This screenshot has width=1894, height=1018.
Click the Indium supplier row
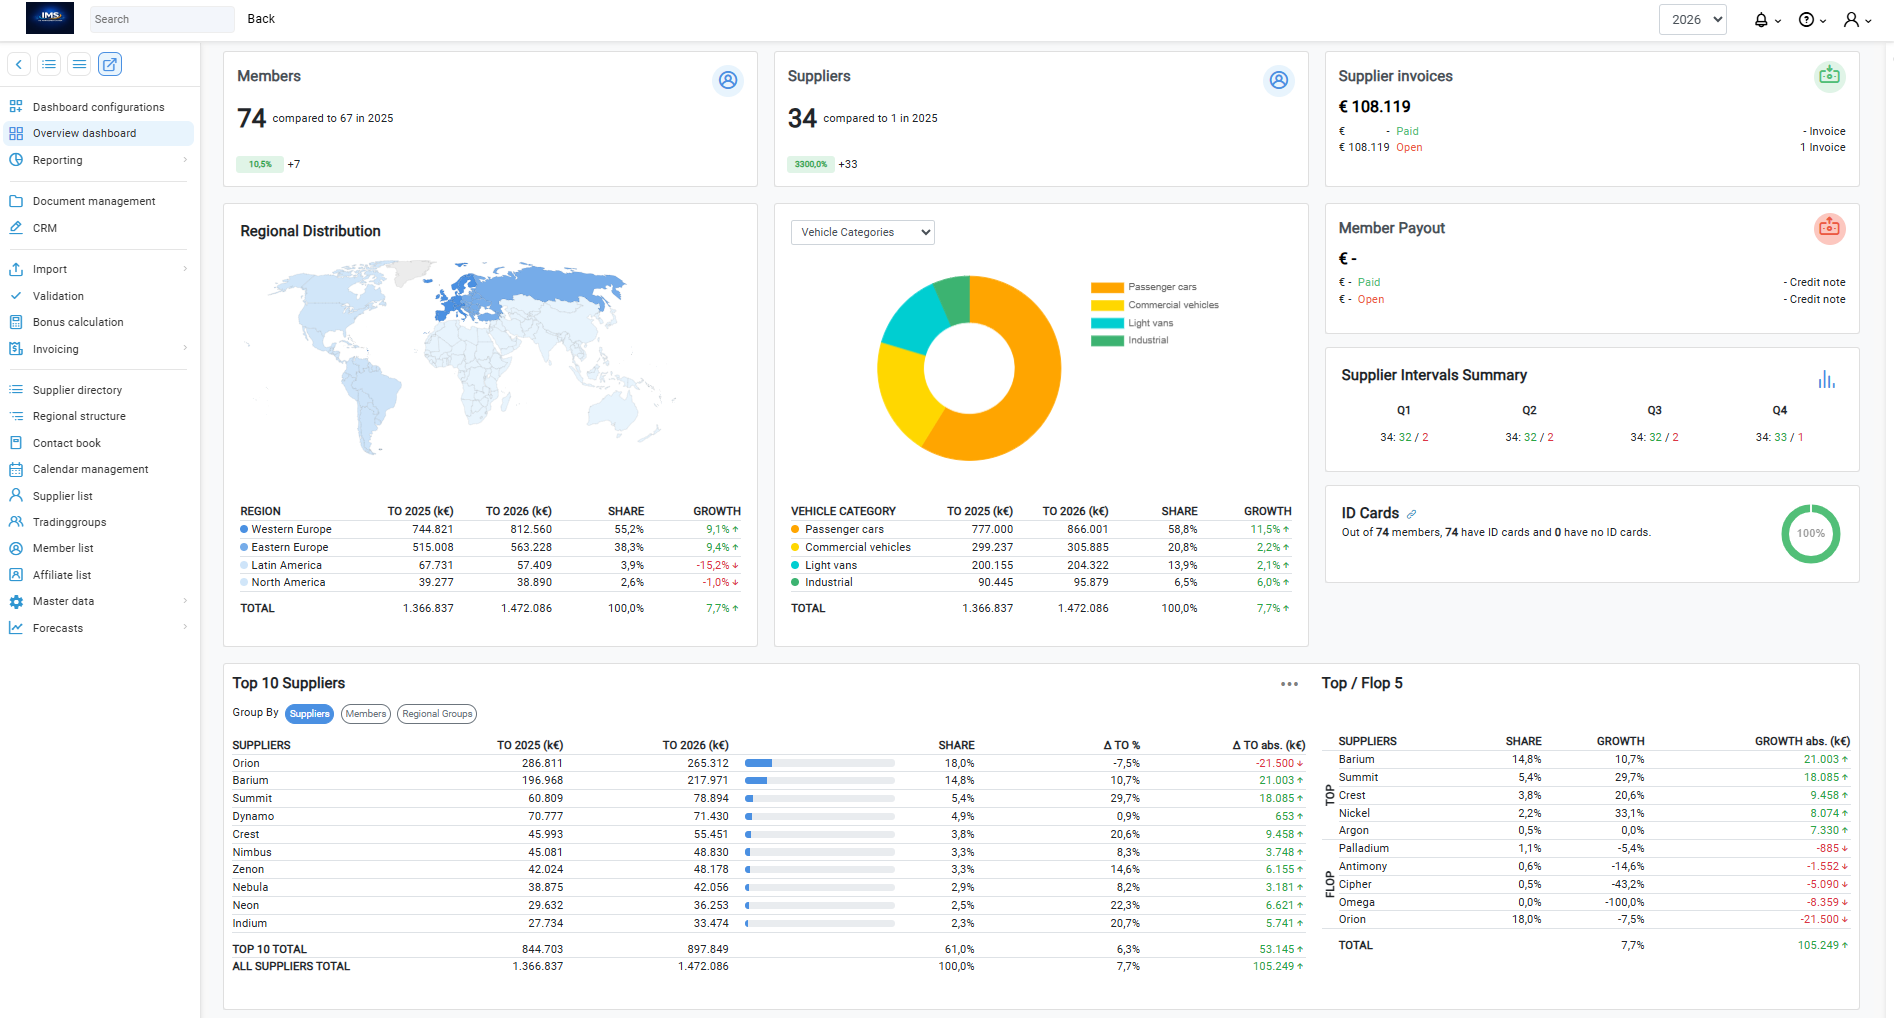768,923
